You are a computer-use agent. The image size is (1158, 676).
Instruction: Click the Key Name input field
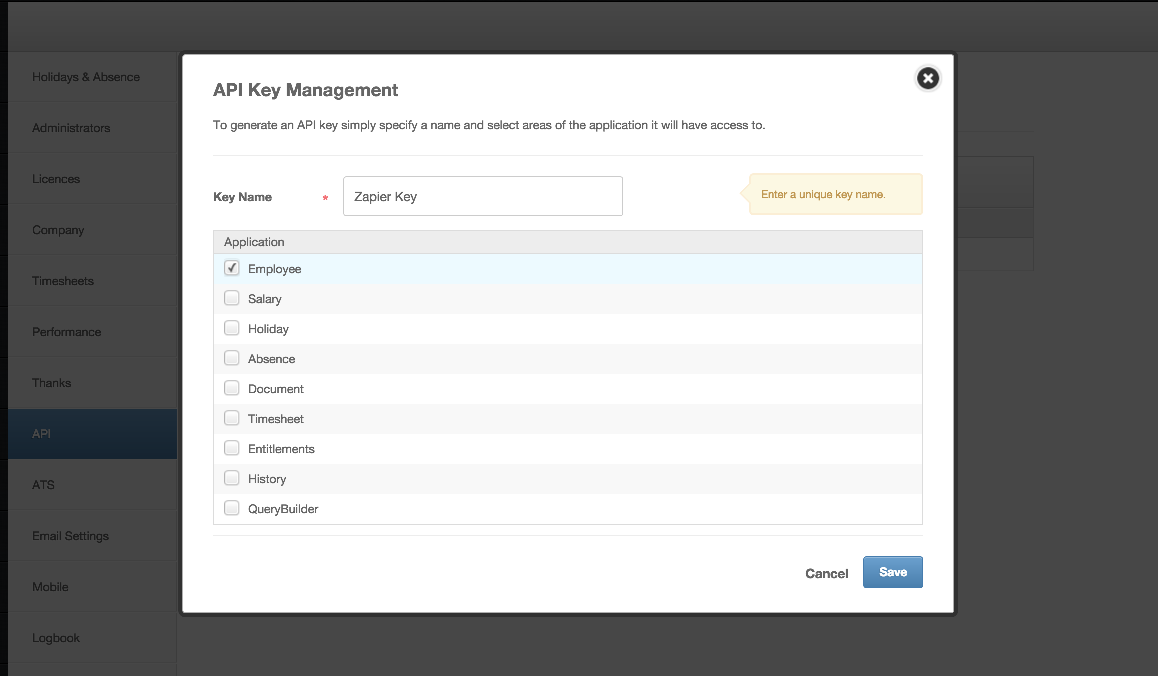(483, 196)
